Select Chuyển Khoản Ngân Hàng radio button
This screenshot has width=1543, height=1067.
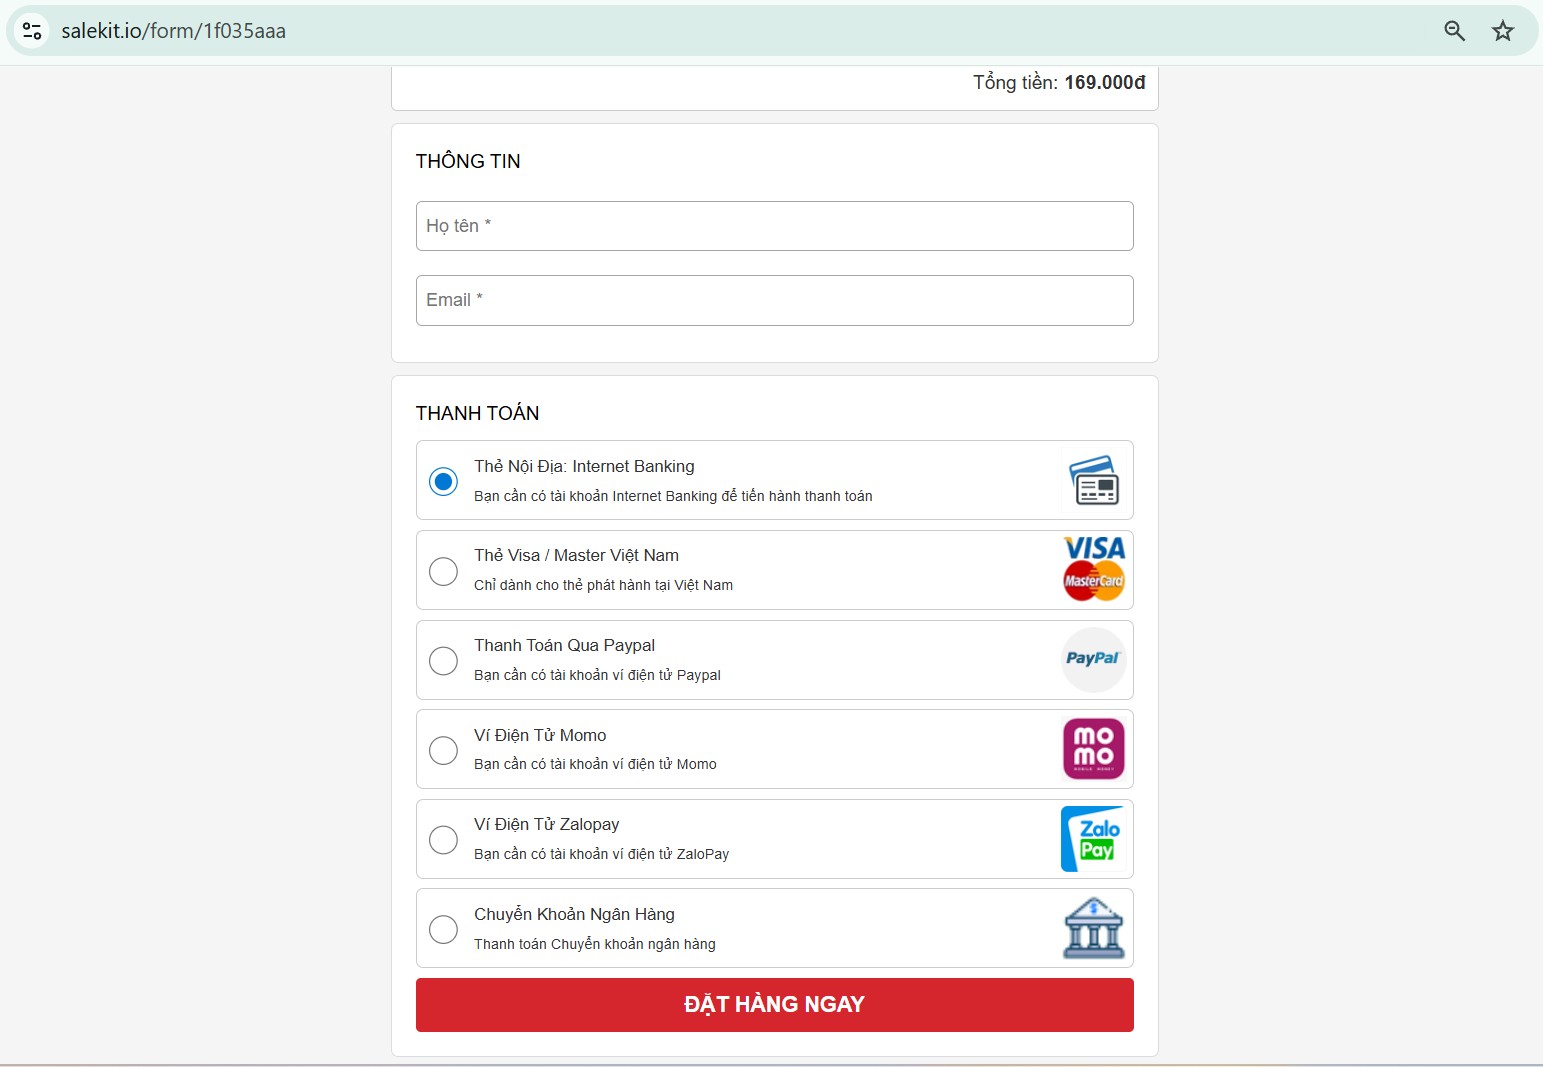click(x=443, y=929)
